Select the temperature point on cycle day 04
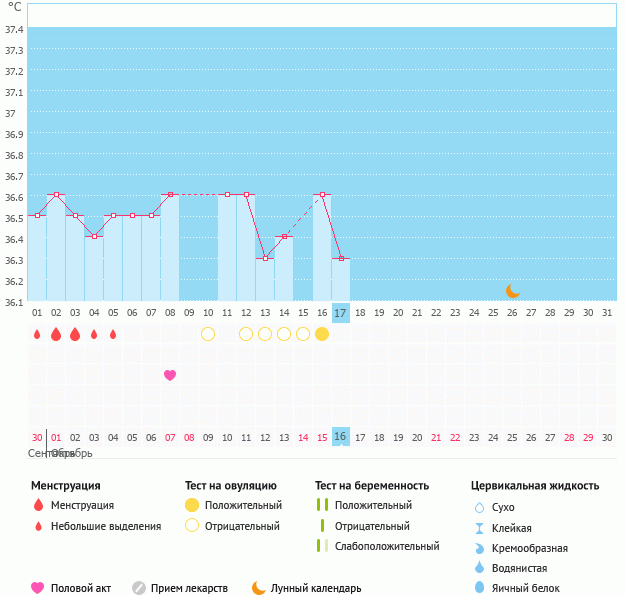Screen dimensions: 626x595 [x=94, y=236]
